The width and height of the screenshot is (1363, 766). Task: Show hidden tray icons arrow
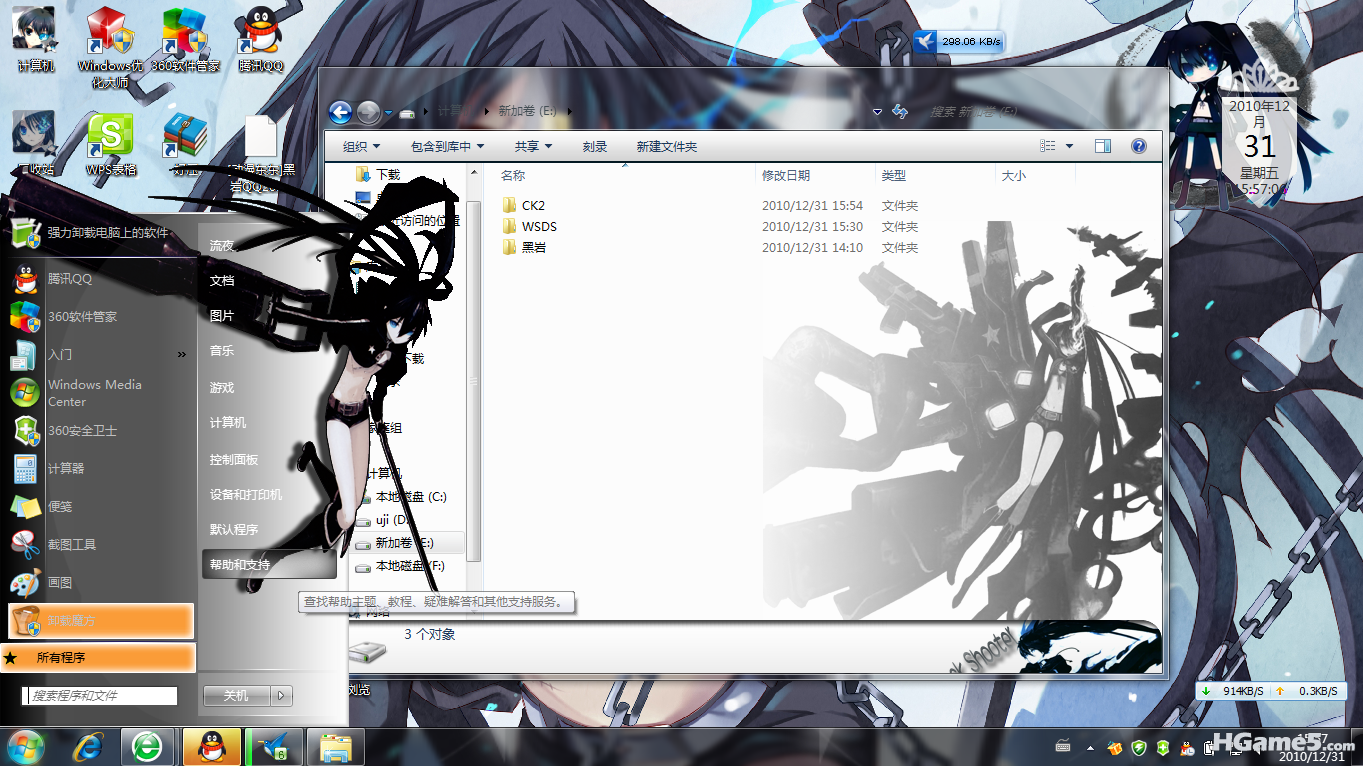pos(1088,748)
